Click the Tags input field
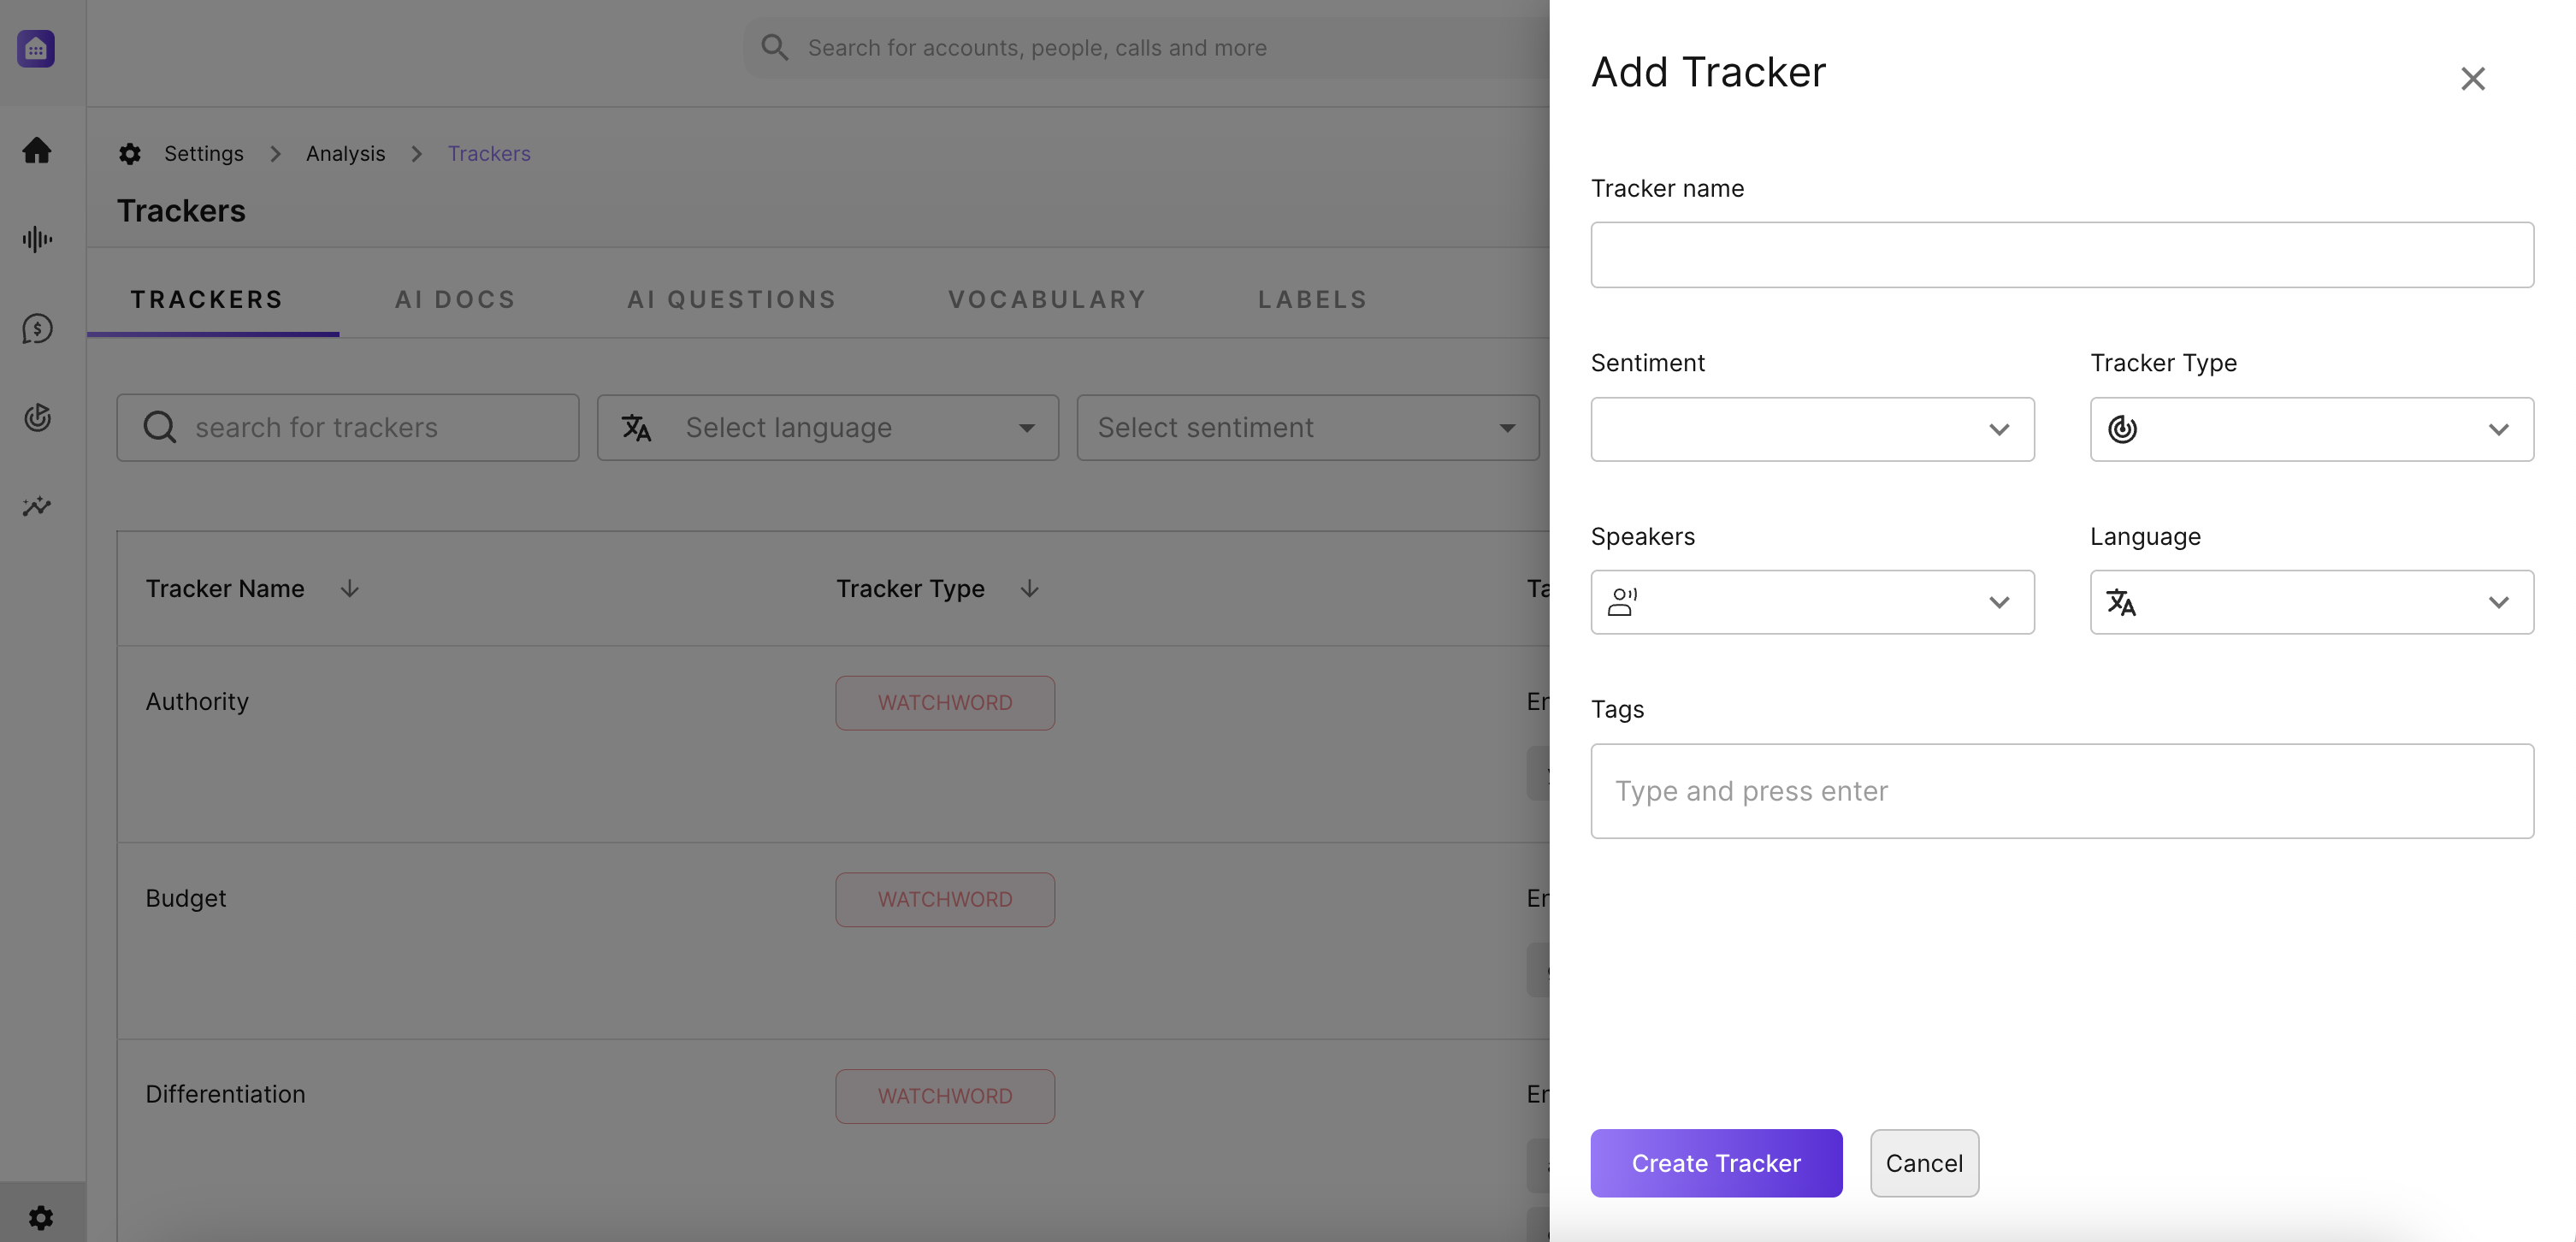The width and height of the screenshot is (2576, 1242). pyautogui.click(x=2061, y=791)
